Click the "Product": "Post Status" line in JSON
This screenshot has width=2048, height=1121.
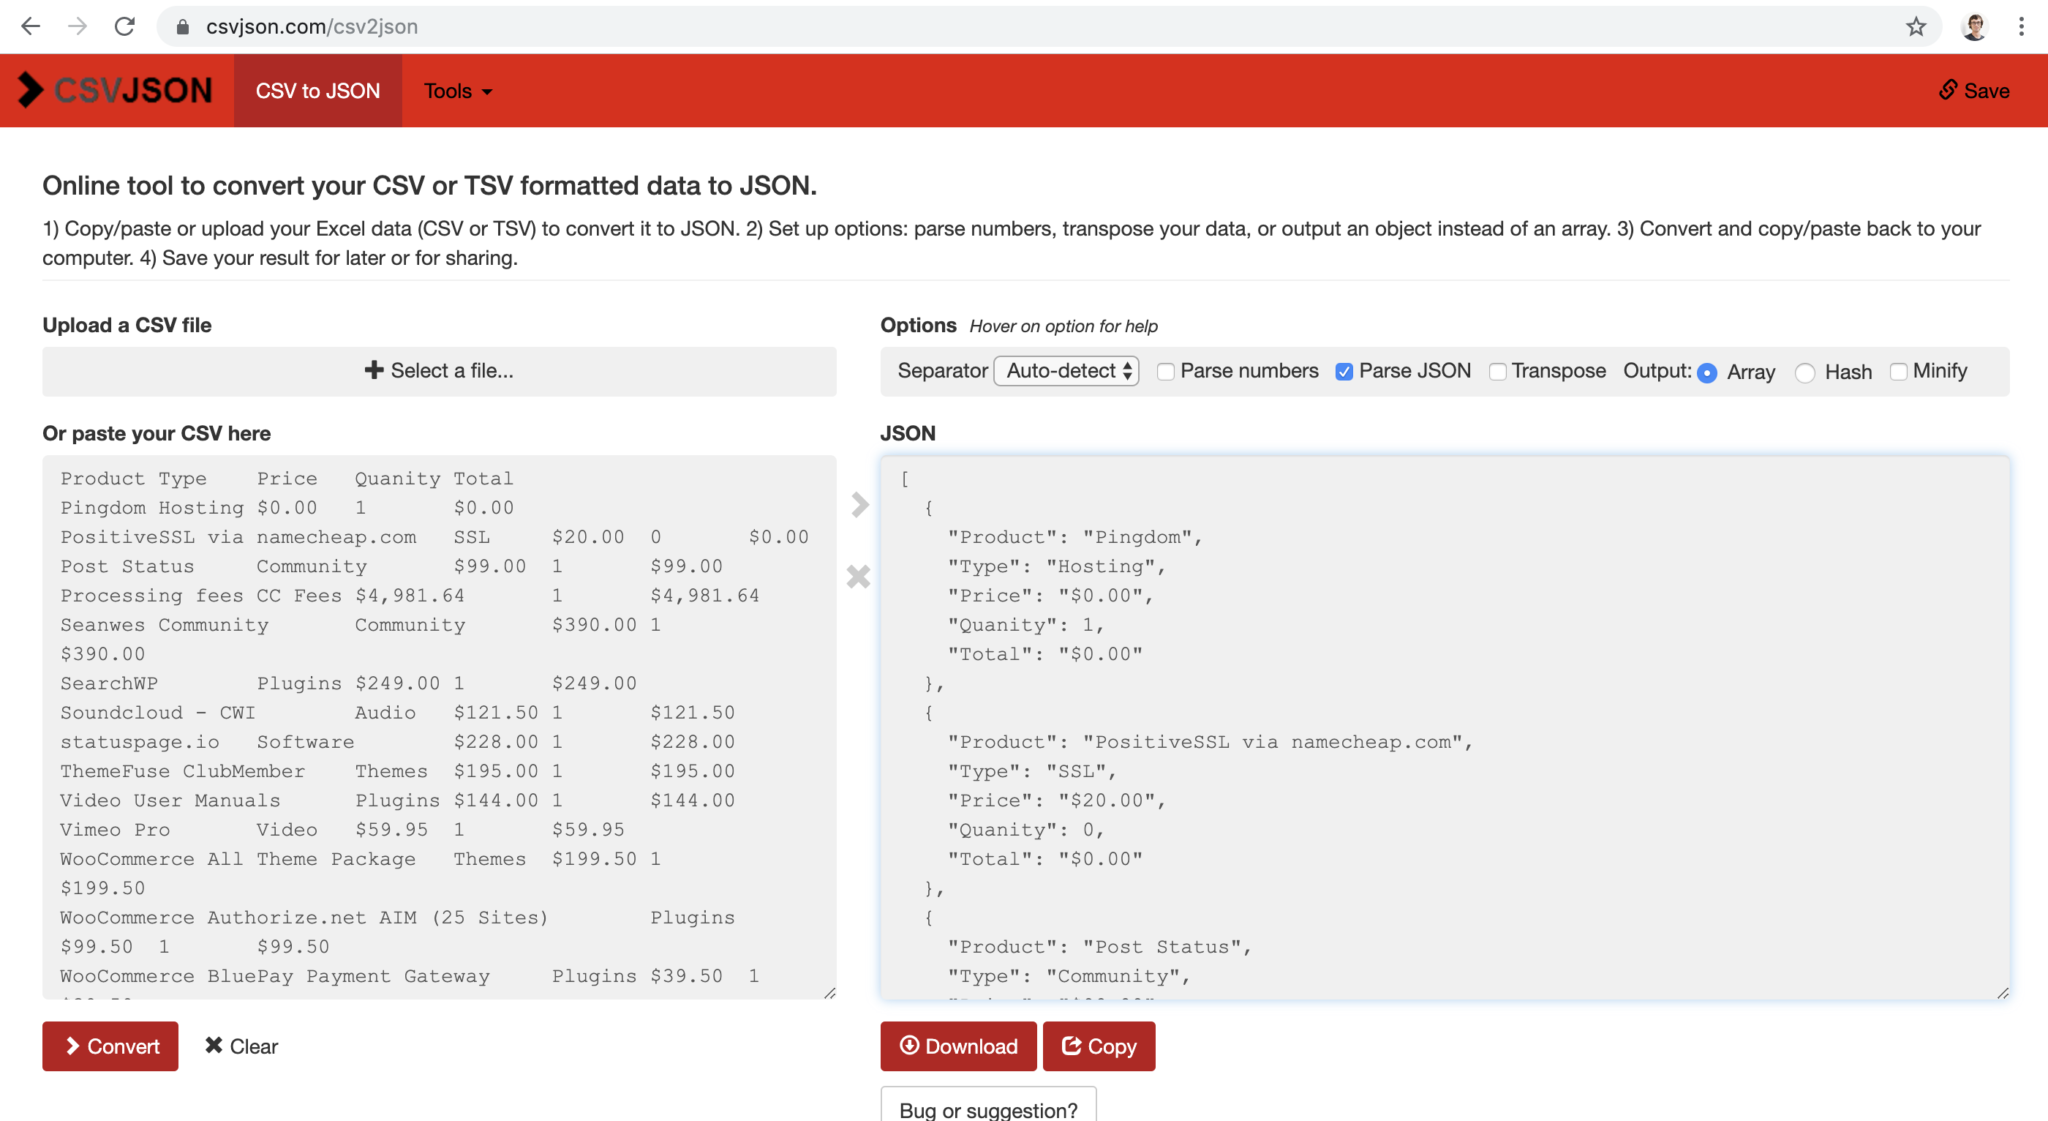[1100, 947]
